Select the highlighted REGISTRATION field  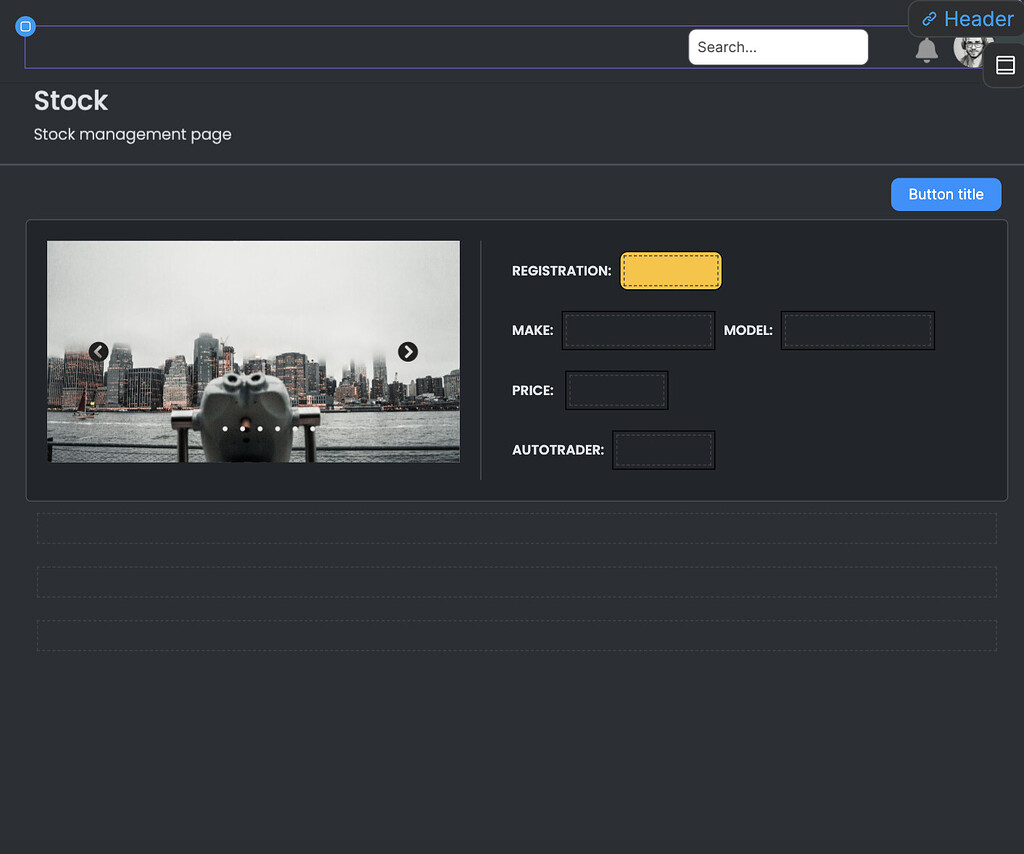pyautogui.click(x=670, y=270)
